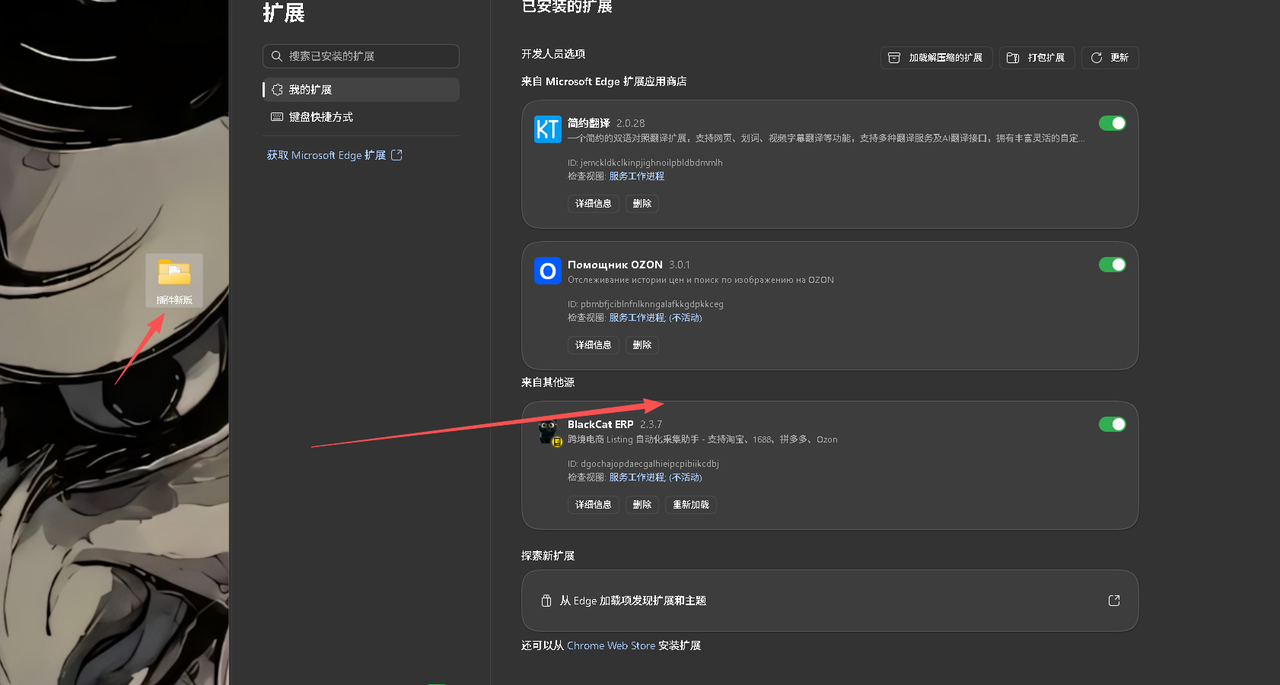
Task: Click 重新加载 for BlackCat ERP
Action: [x=691, y=505]
